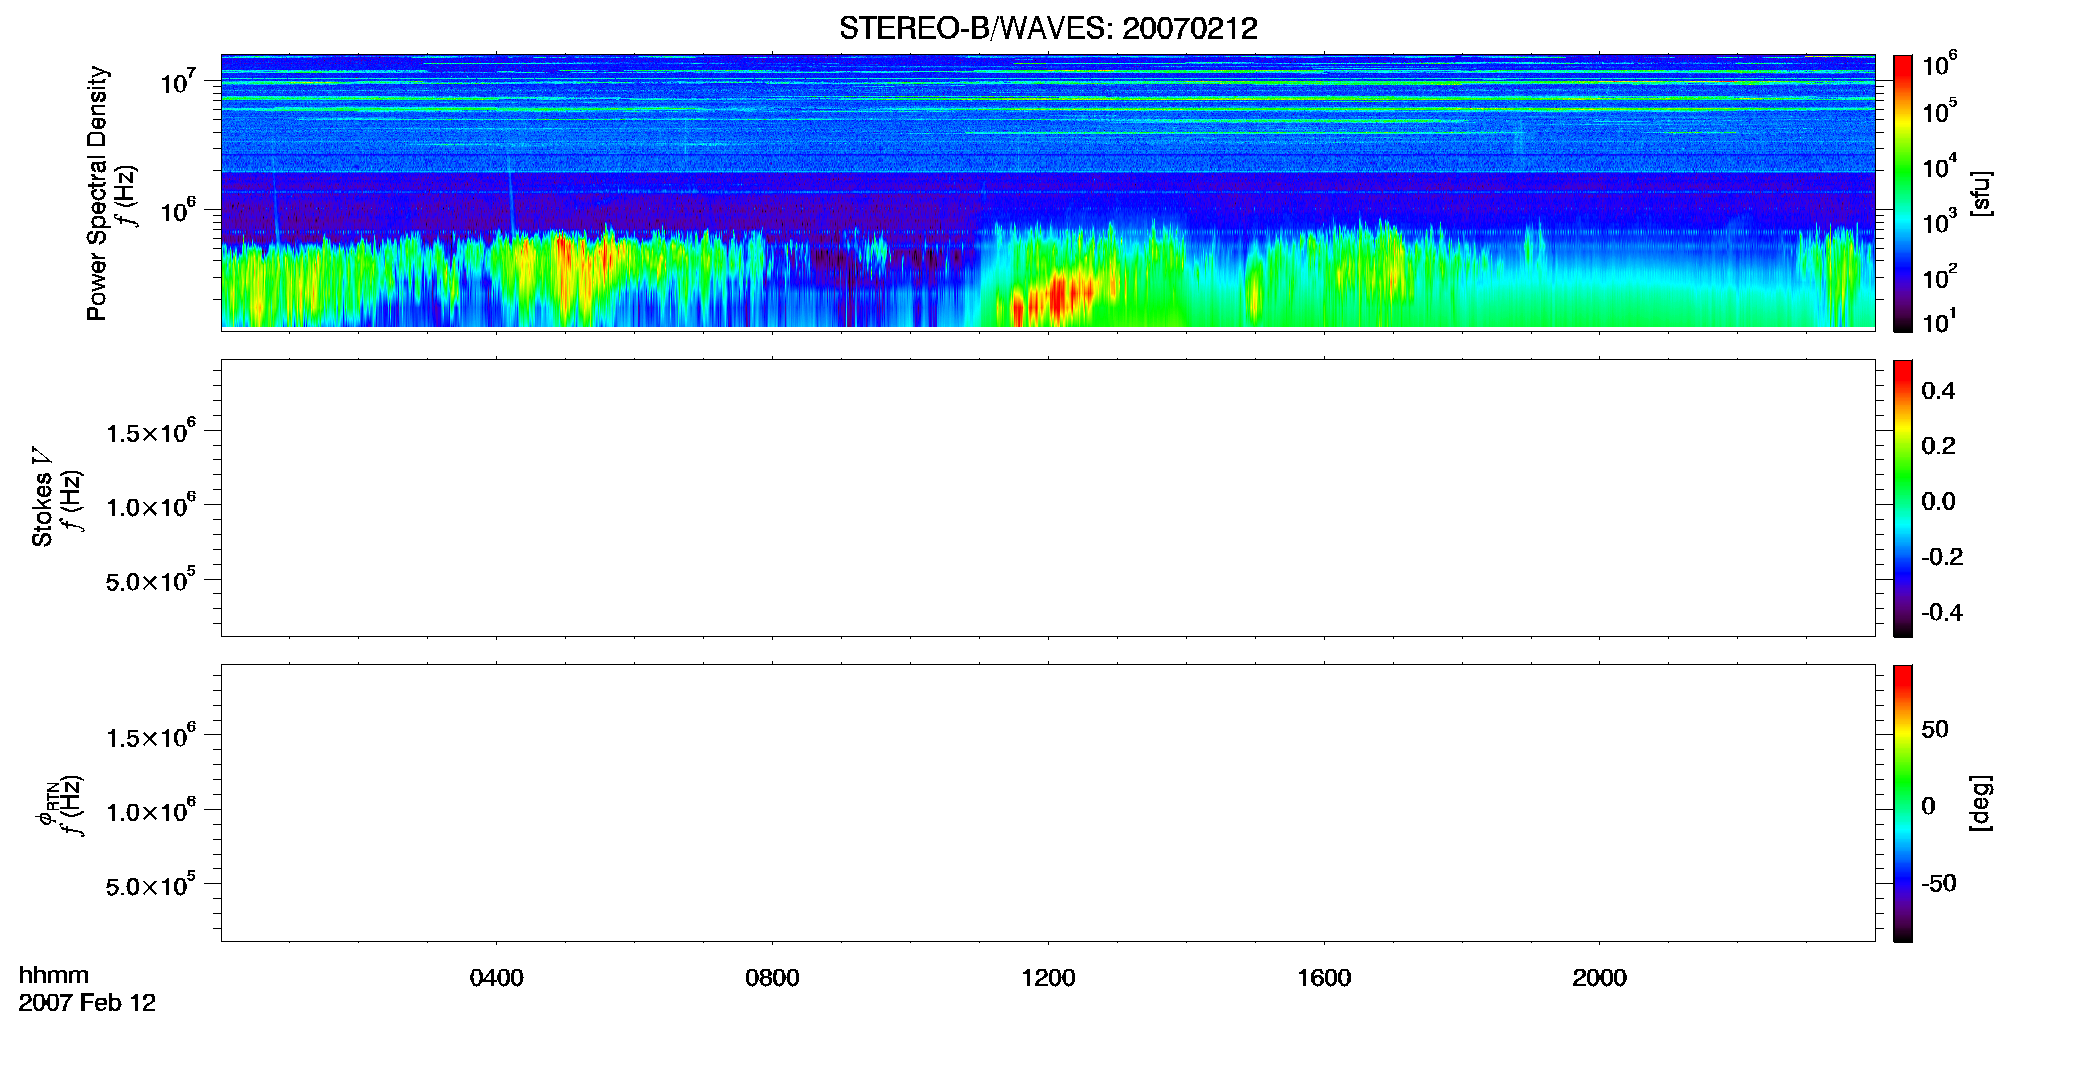Image resolution: width=2096 pixels, height=1080 pixels.
Task: Click the -50 tick on degree colorbar
Action: click(1939, 884)
